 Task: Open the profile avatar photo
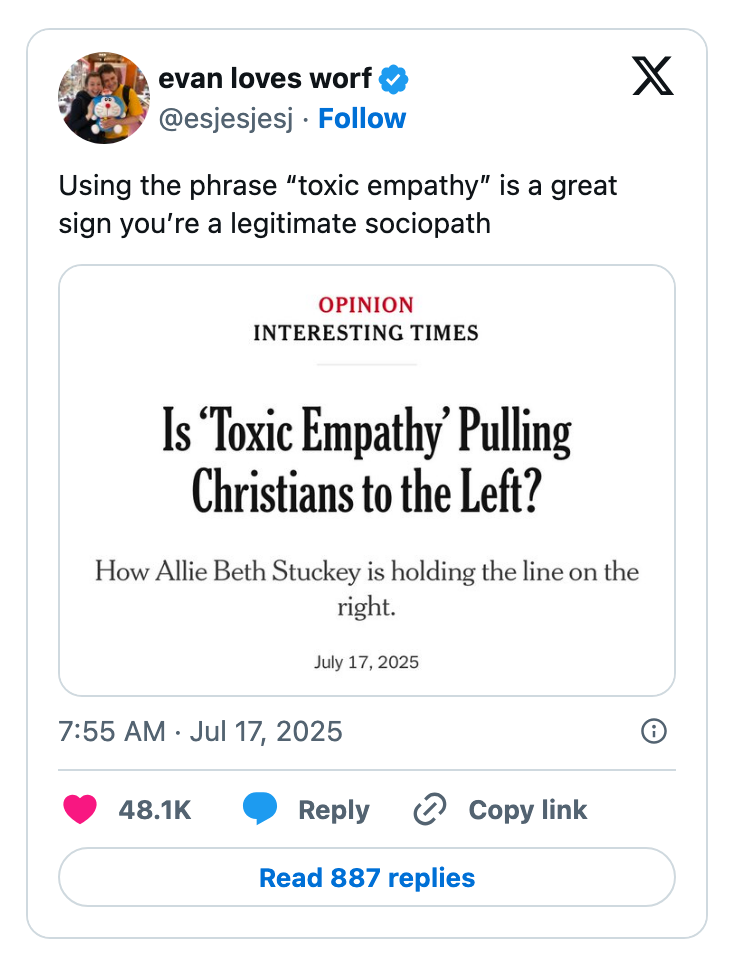pyautogui.click(x=105, y=98)
